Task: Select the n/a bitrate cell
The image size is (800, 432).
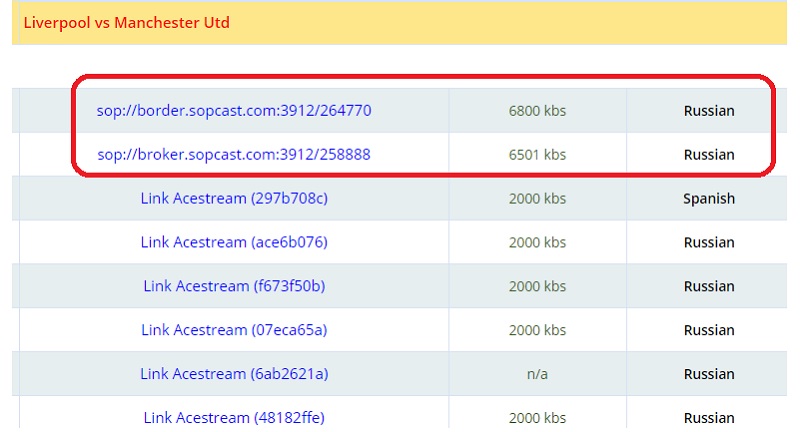Action: (537, 374)
